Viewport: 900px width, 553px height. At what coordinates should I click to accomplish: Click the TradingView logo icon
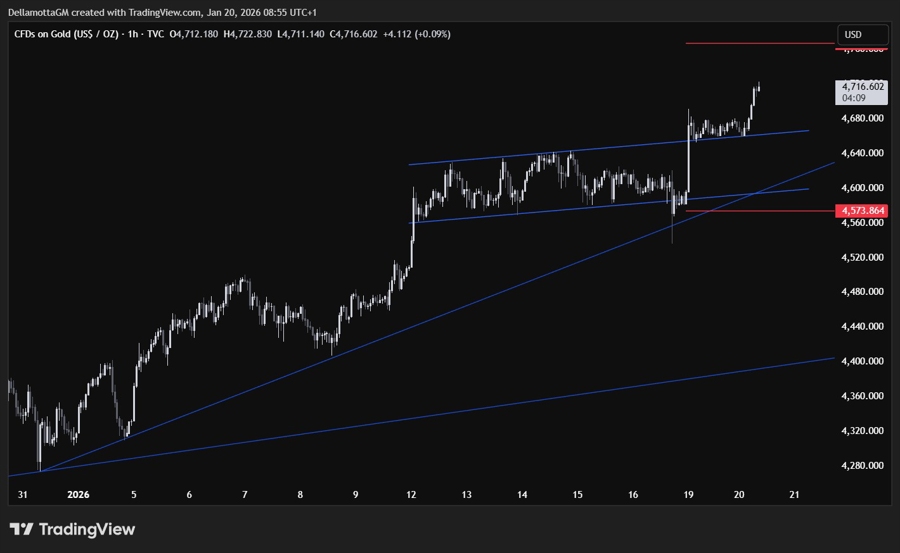pos(22,529)
